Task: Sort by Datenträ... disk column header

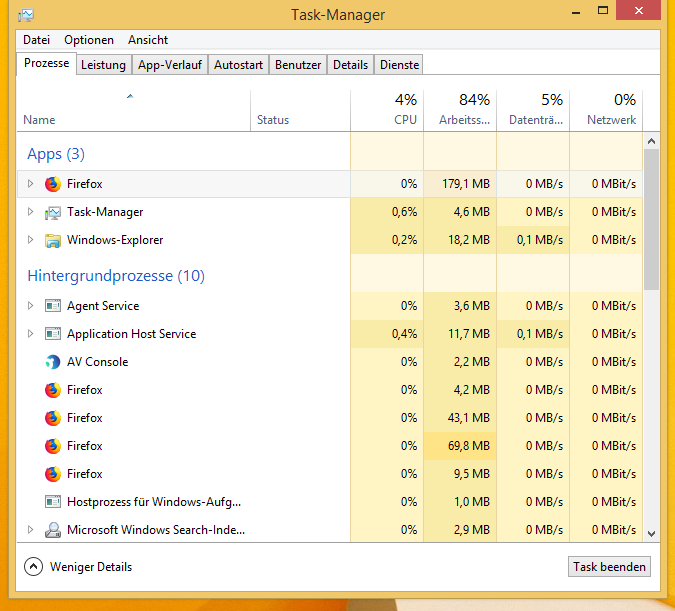Action: pyautogui.click(x=533, y=111)
